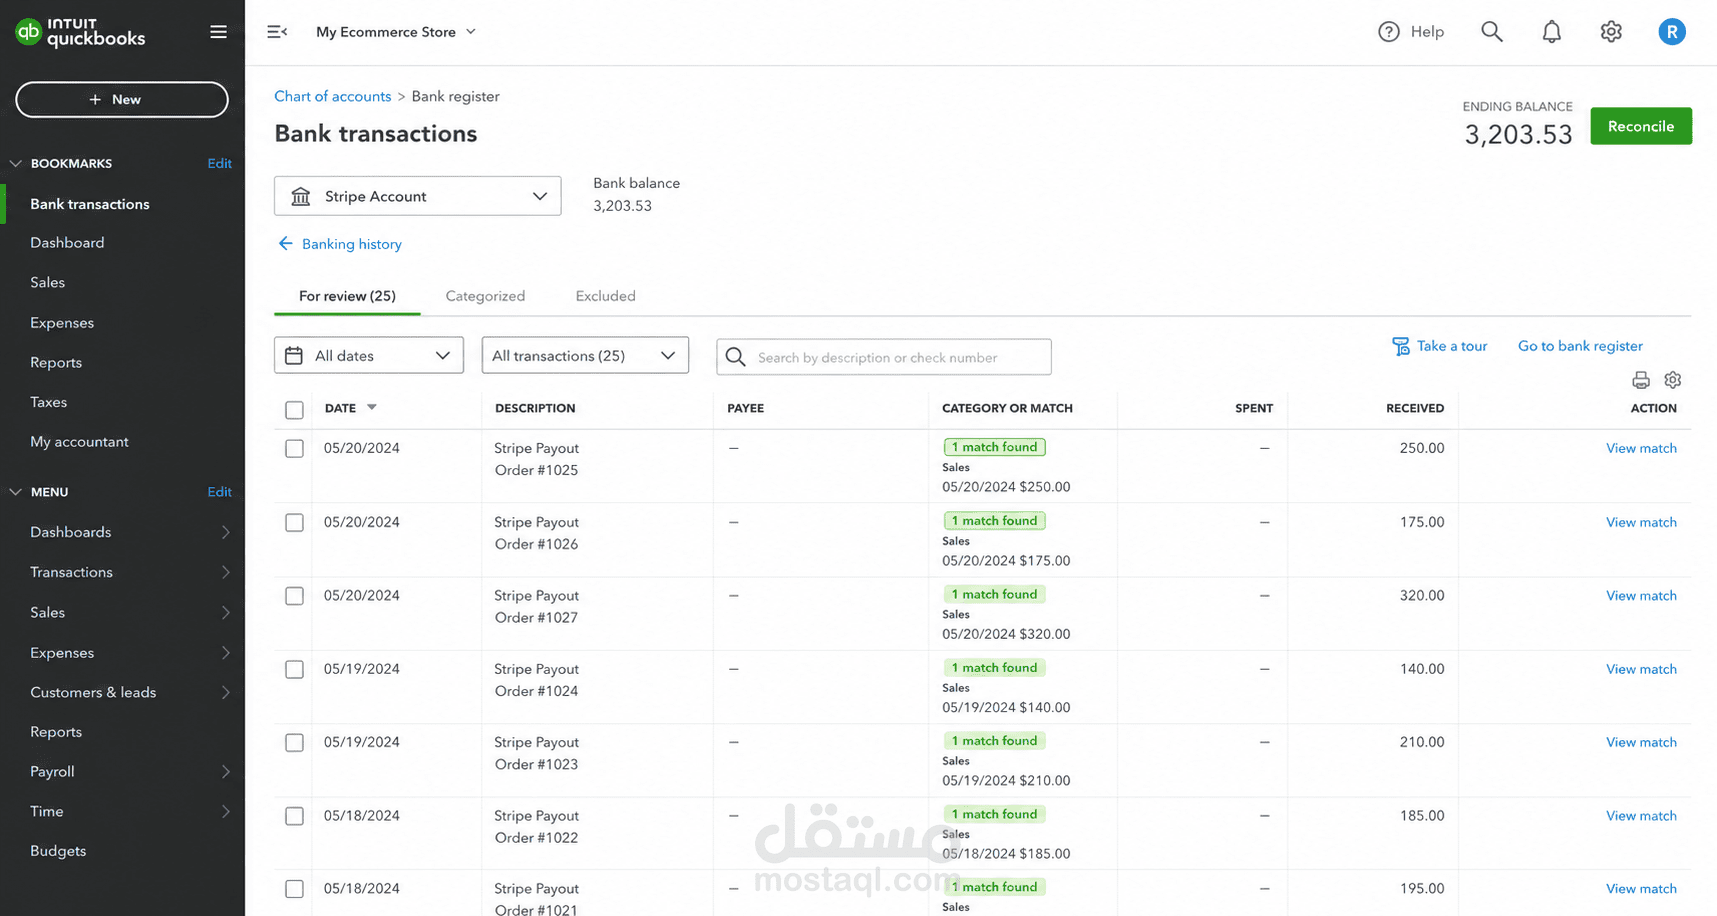Image resolution: width=1717 pixels, height=916 pixels.
Task: Click Go to bank register link
Action: tap(1580, 346)
